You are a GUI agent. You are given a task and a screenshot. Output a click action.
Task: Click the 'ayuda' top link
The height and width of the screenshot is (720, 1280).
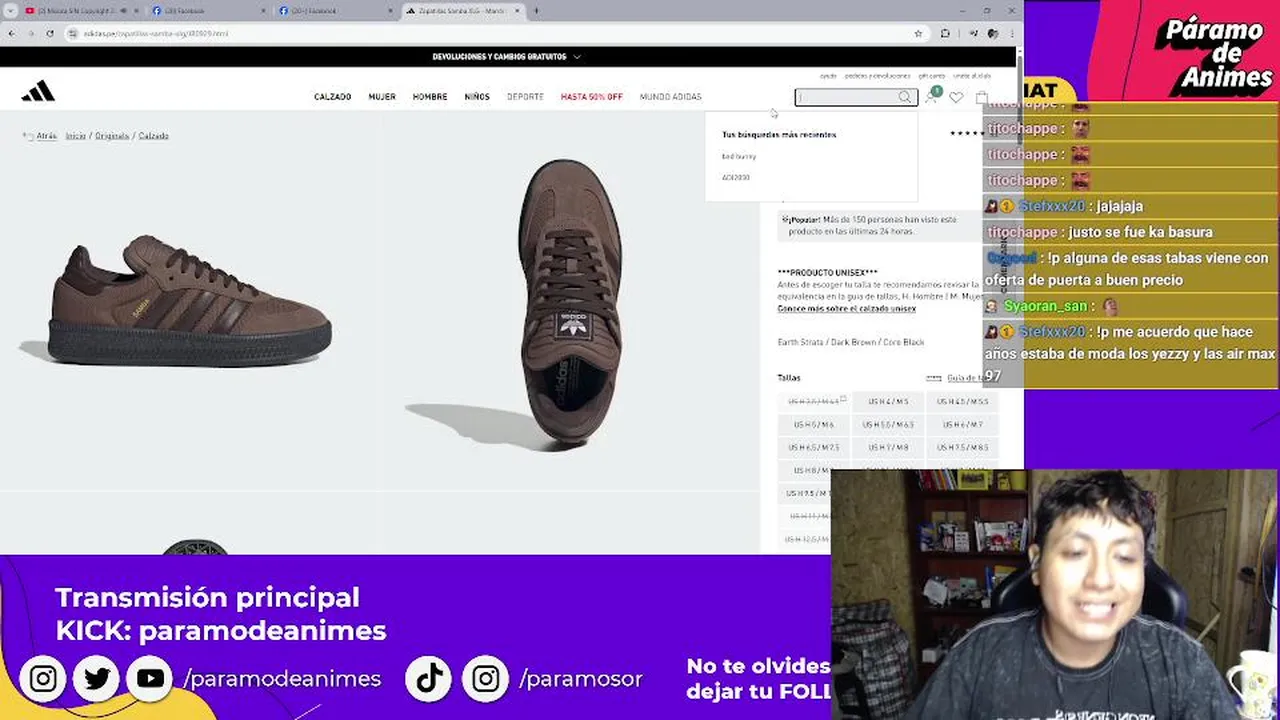pyautogui.click(x=828, y=76)
